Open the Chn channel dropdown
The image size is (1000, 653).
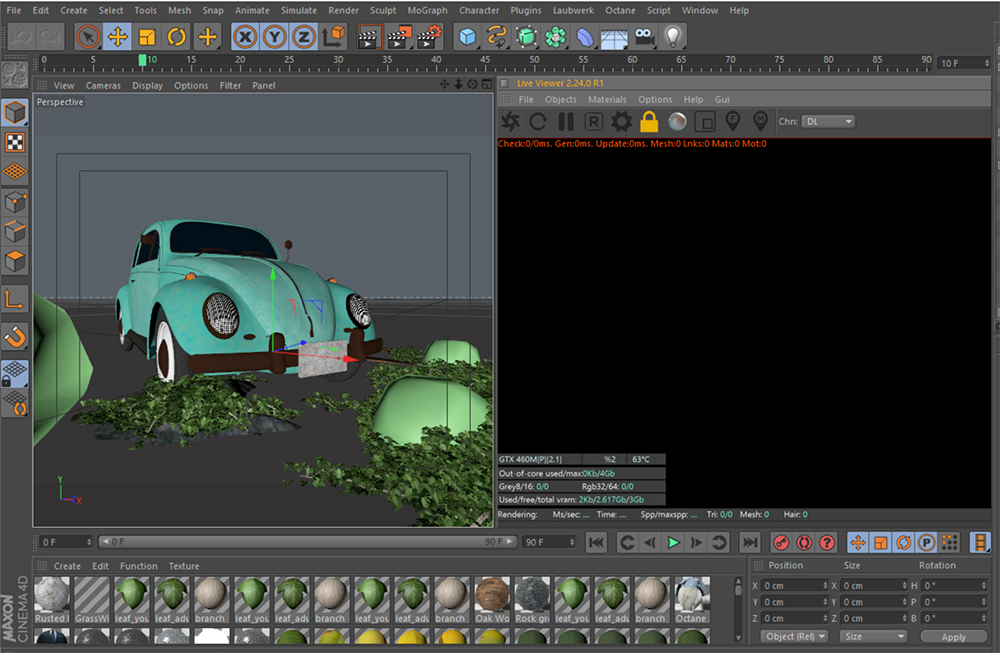[829, 121]
